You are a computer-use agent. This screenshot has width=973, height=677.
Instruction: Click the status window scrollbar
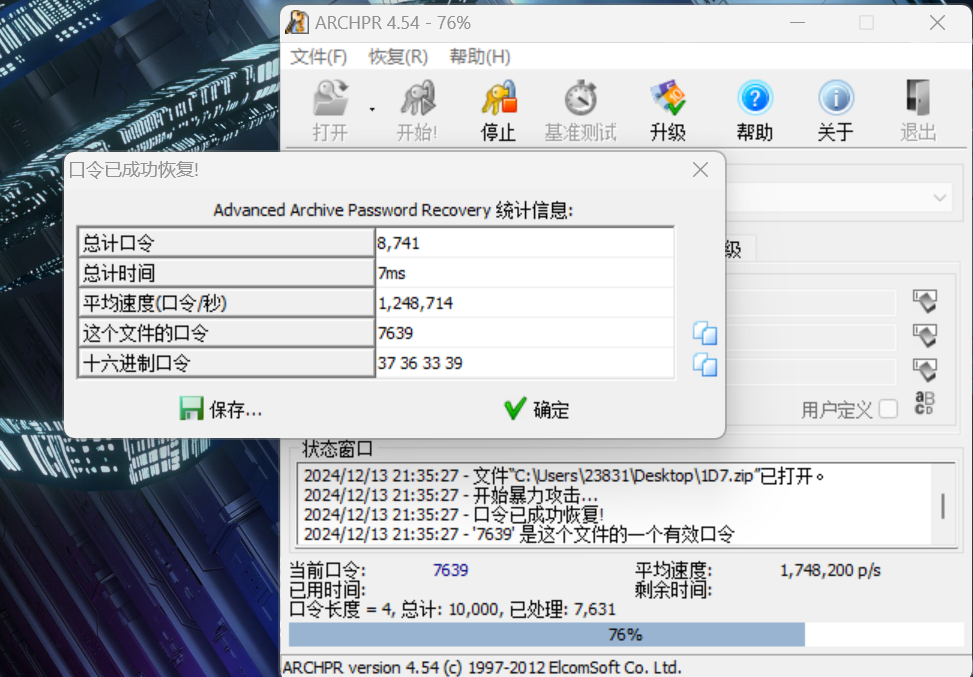(943, 505)
